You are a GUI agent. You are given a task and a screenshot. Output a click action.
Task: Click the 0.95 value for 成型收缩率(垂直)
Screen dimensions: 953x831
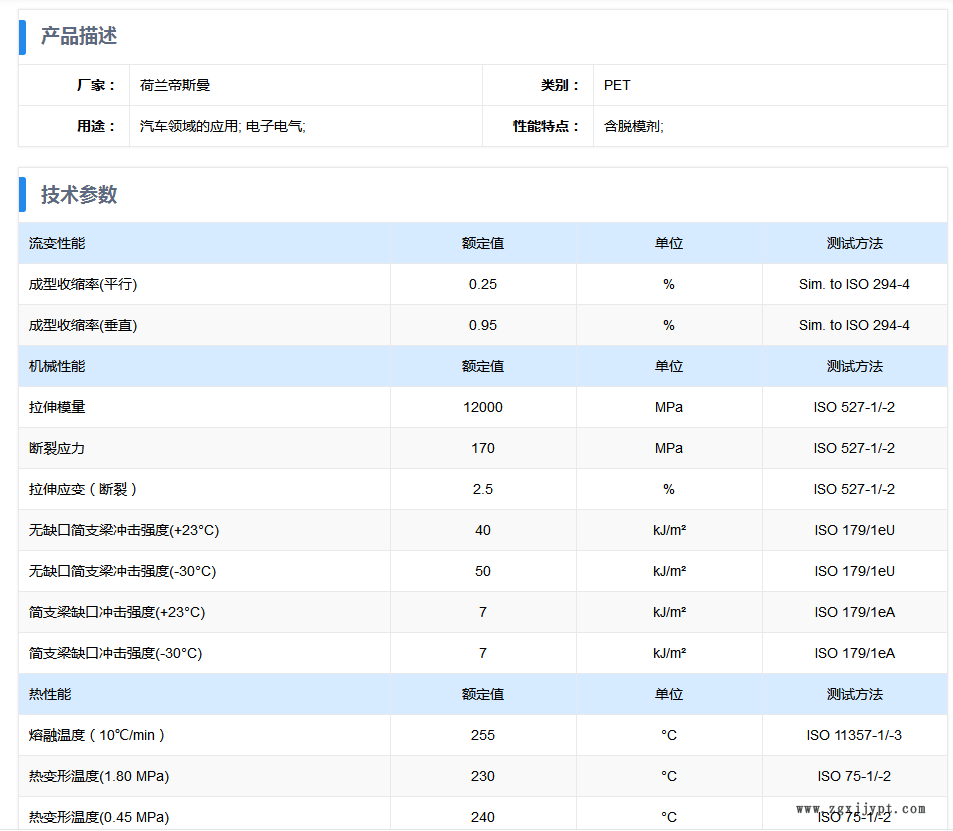point(483,326)
